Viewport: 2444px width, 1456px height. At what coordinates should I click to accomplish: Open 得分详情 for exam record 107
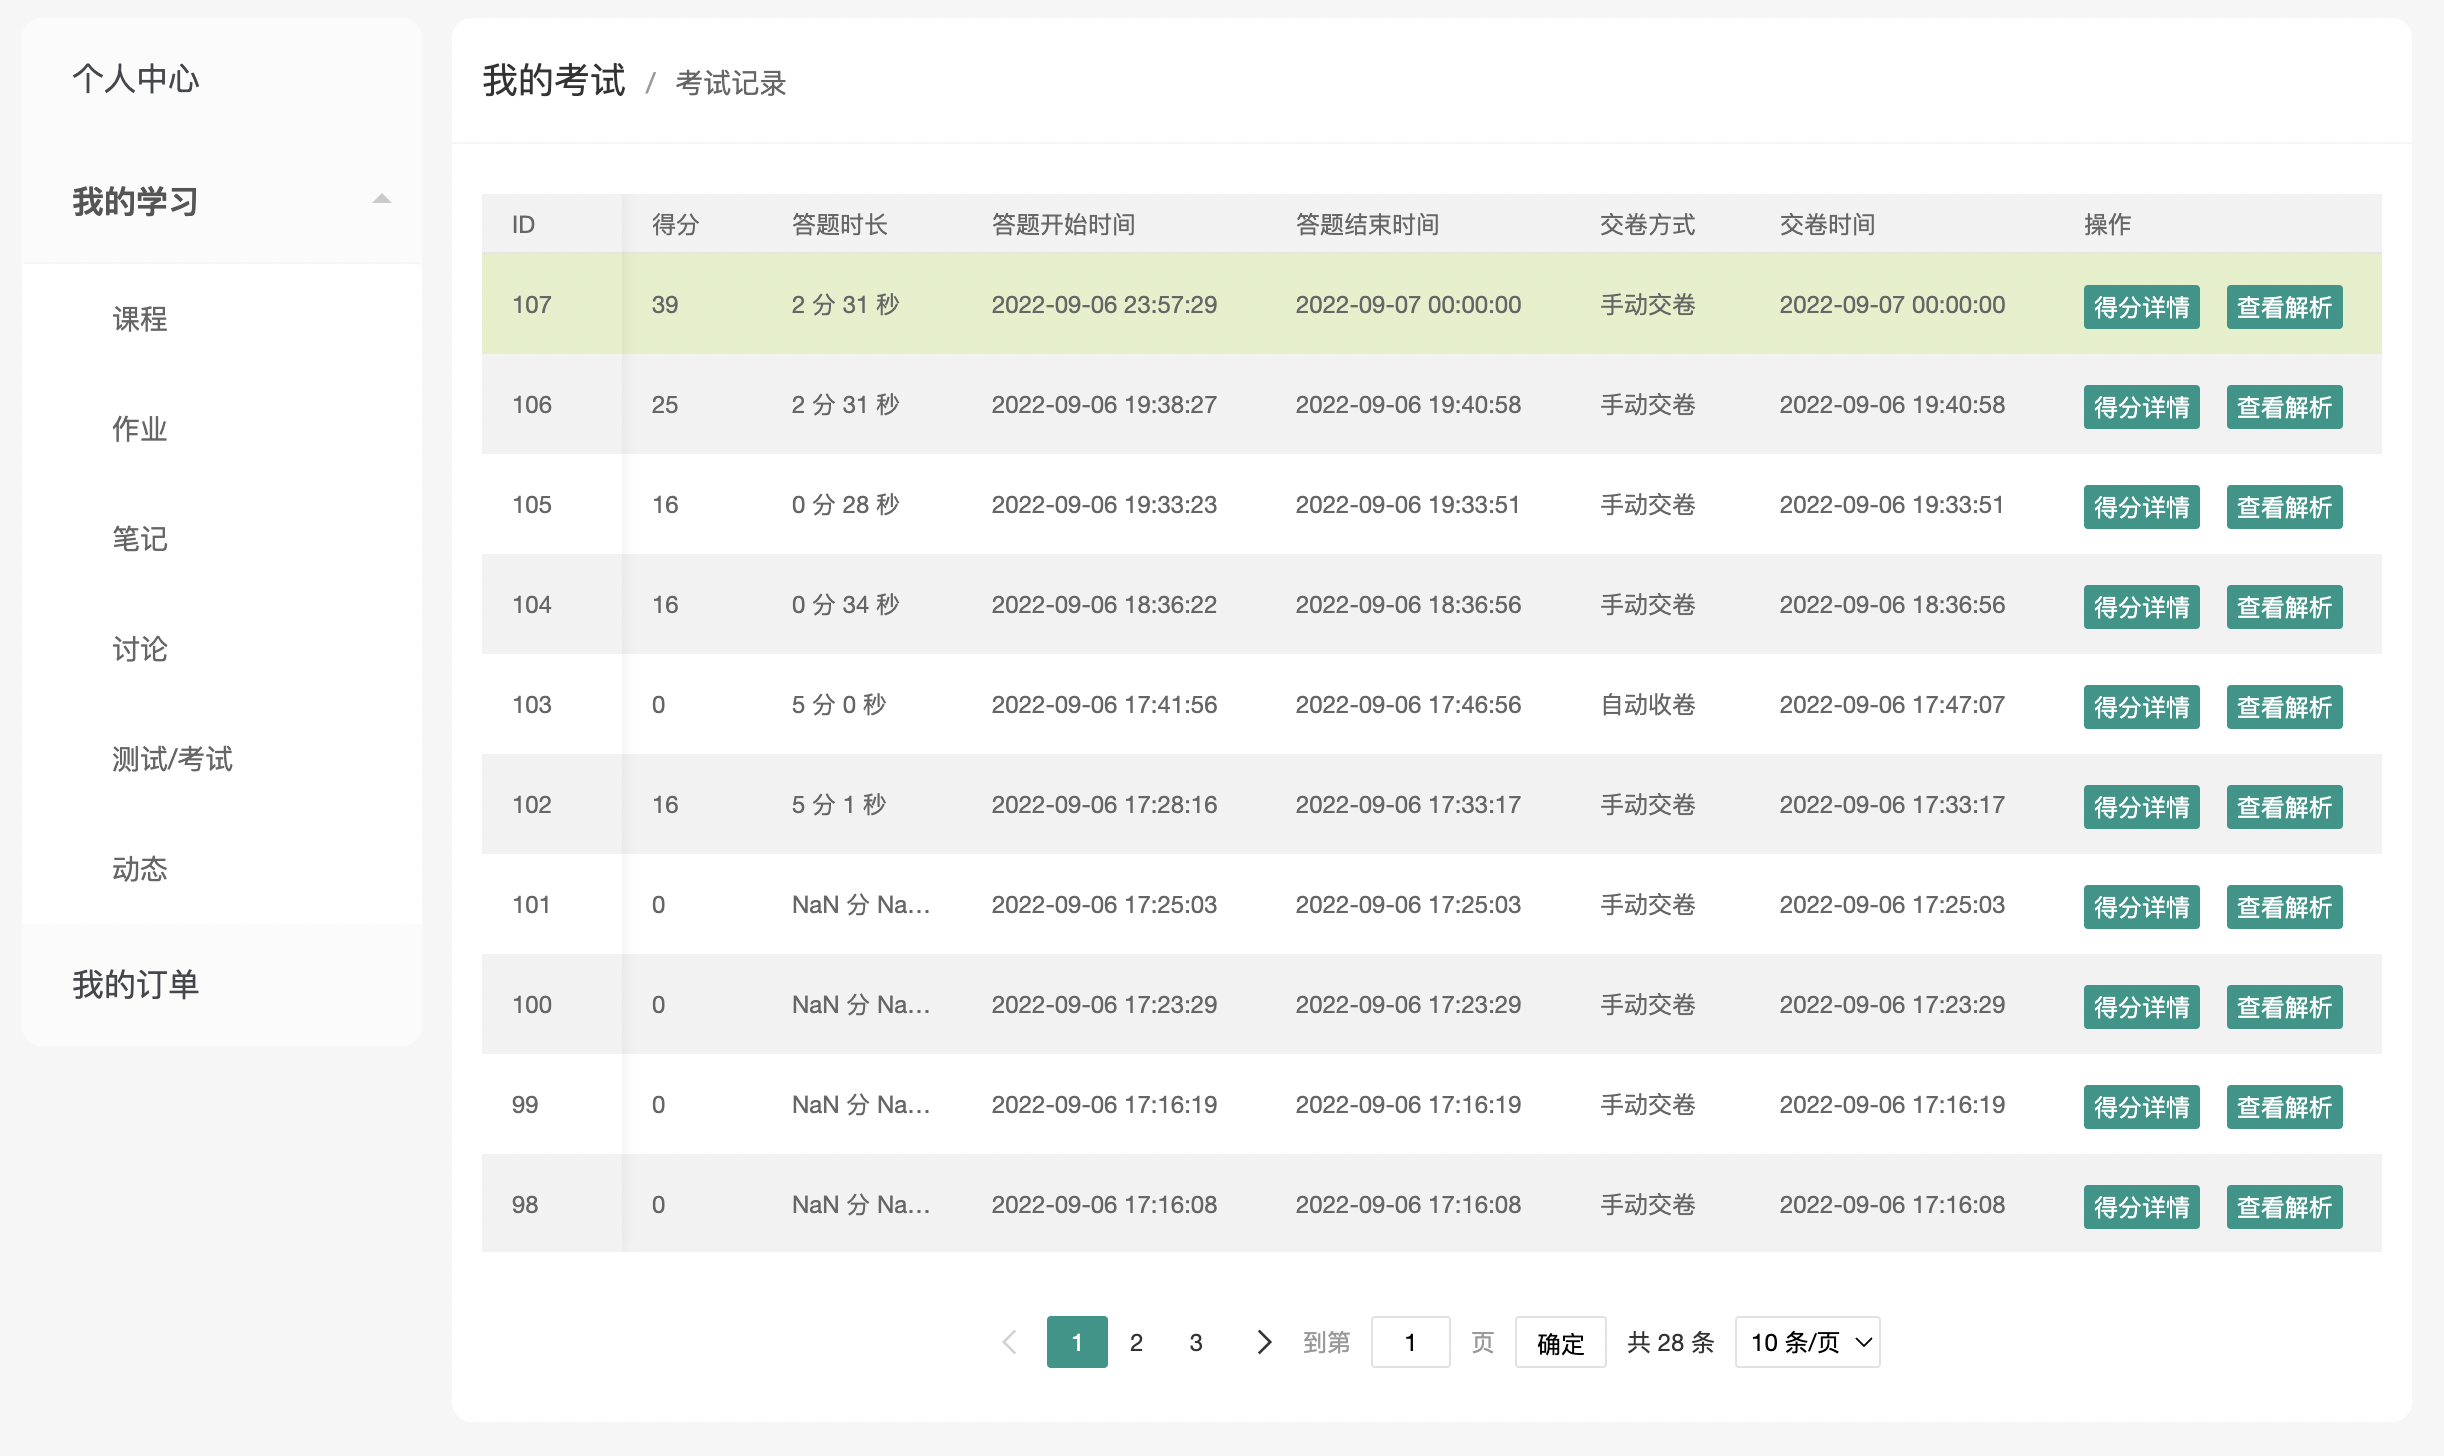[2141, 307]
